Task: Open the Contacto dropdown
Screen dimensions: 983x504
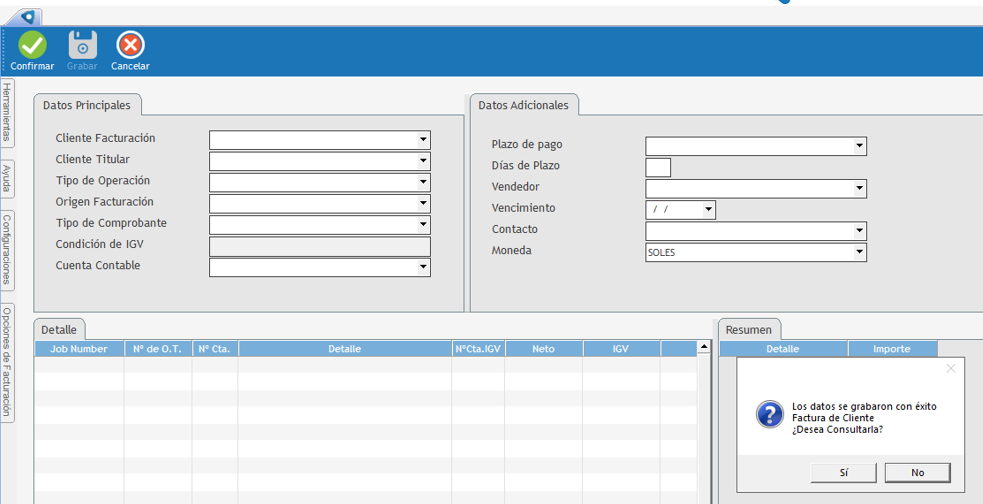Action: [x=859, y=231]
